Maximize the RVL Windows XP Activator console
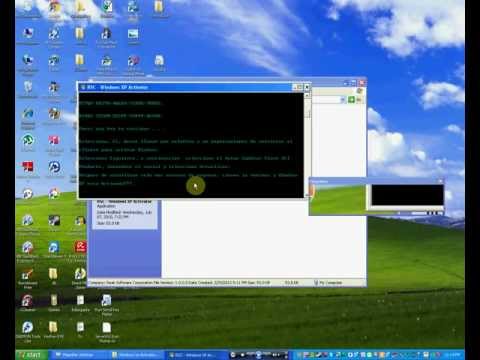The width and height of the screenshot is (480, 360). [x=300, y=87]
